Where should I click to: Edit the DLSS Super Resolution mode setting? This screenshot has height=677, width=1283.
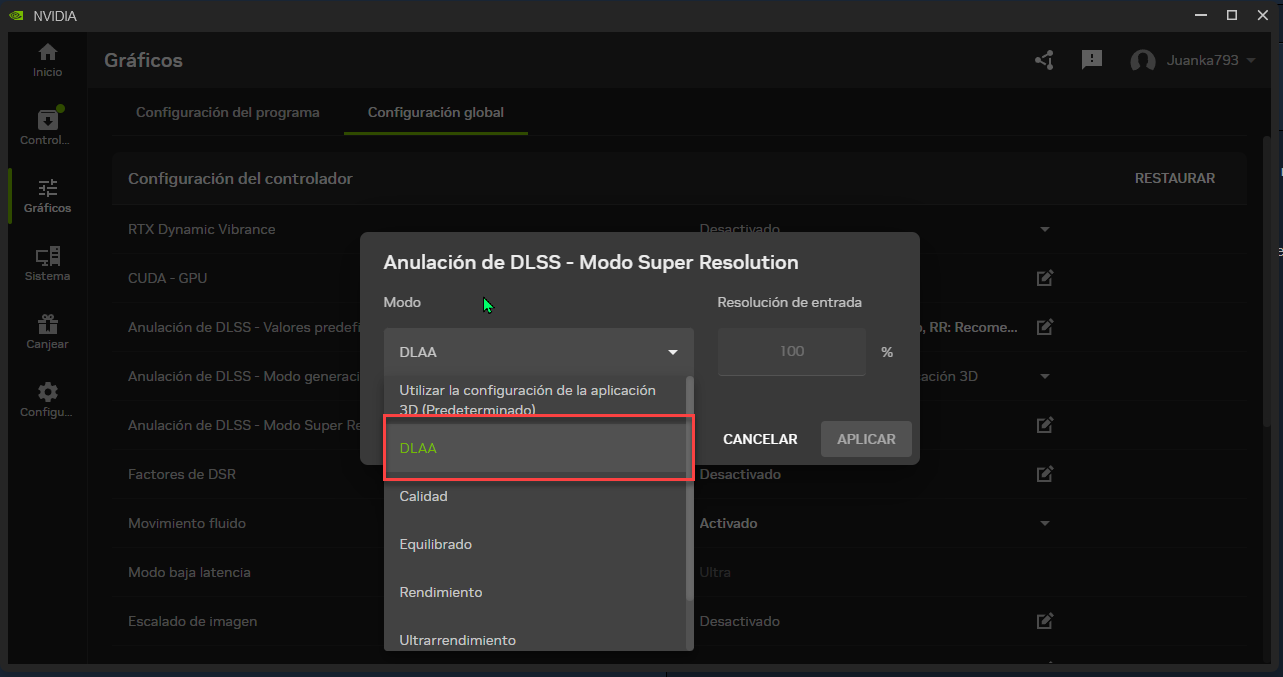[x=1045, y=425]
